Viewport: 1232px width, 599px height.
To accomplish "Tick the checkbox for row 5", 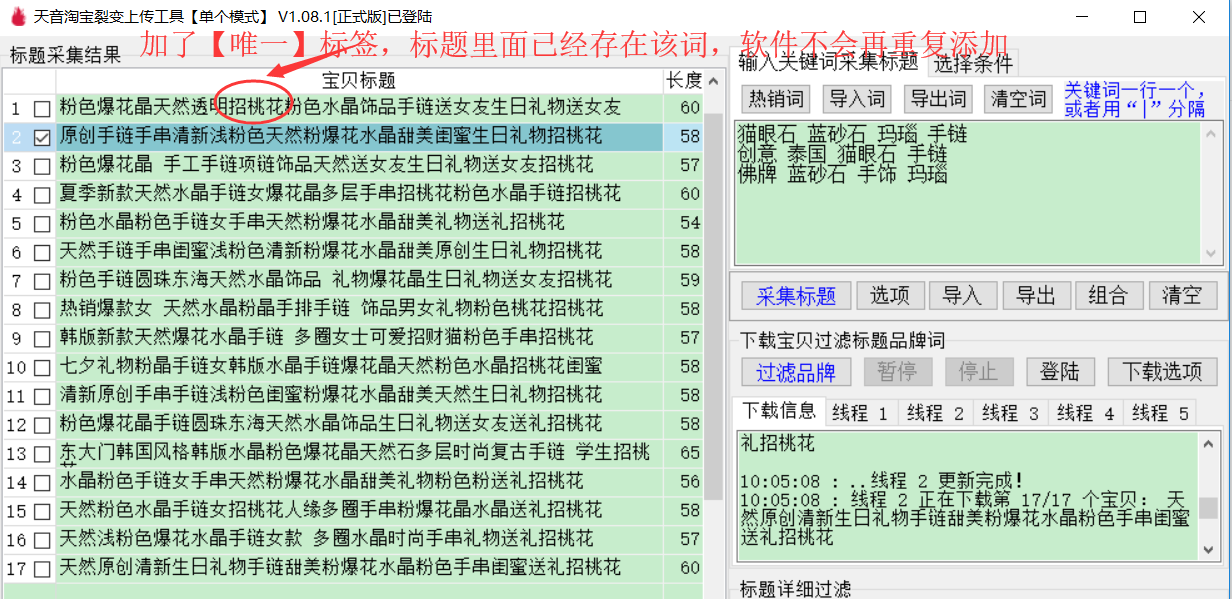I will (x=42, y=223).
